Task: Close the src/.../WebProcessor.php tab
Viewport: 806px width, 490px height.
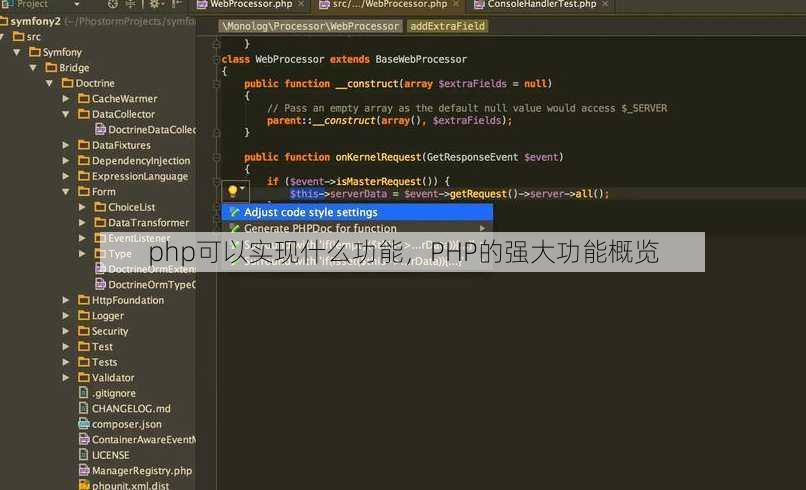Action: (x=455, y=4)
